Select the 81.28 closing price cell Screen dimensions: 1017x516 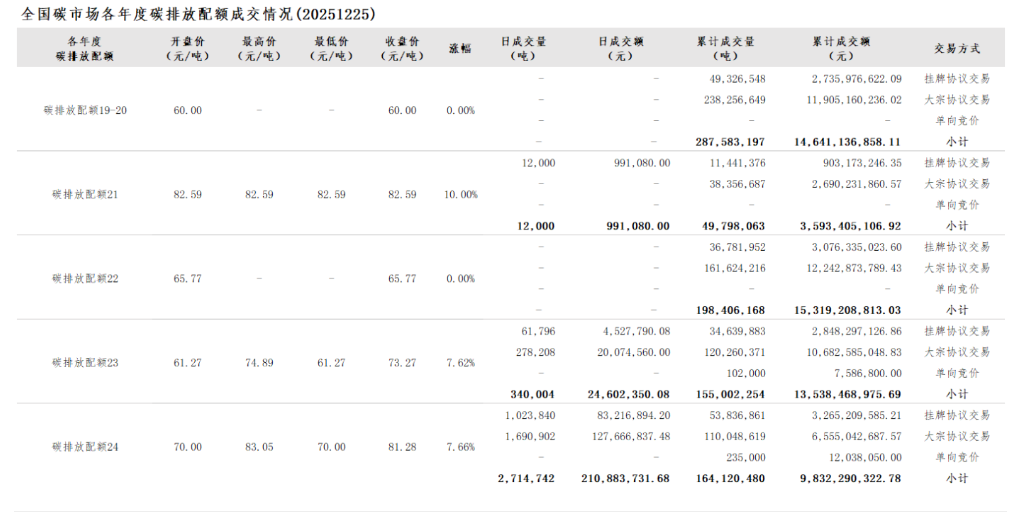pos(402,446)
